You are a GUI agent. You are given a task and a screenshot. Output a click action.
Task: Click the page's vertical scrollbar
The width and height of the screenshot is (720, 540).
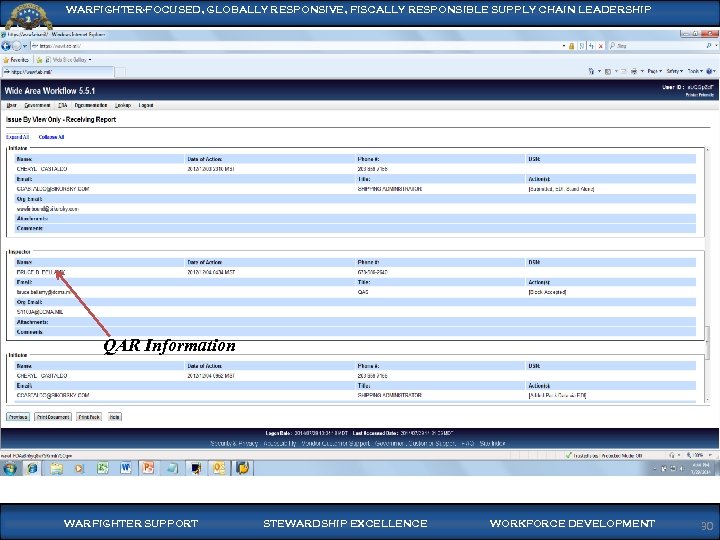[x=708, y=276]
